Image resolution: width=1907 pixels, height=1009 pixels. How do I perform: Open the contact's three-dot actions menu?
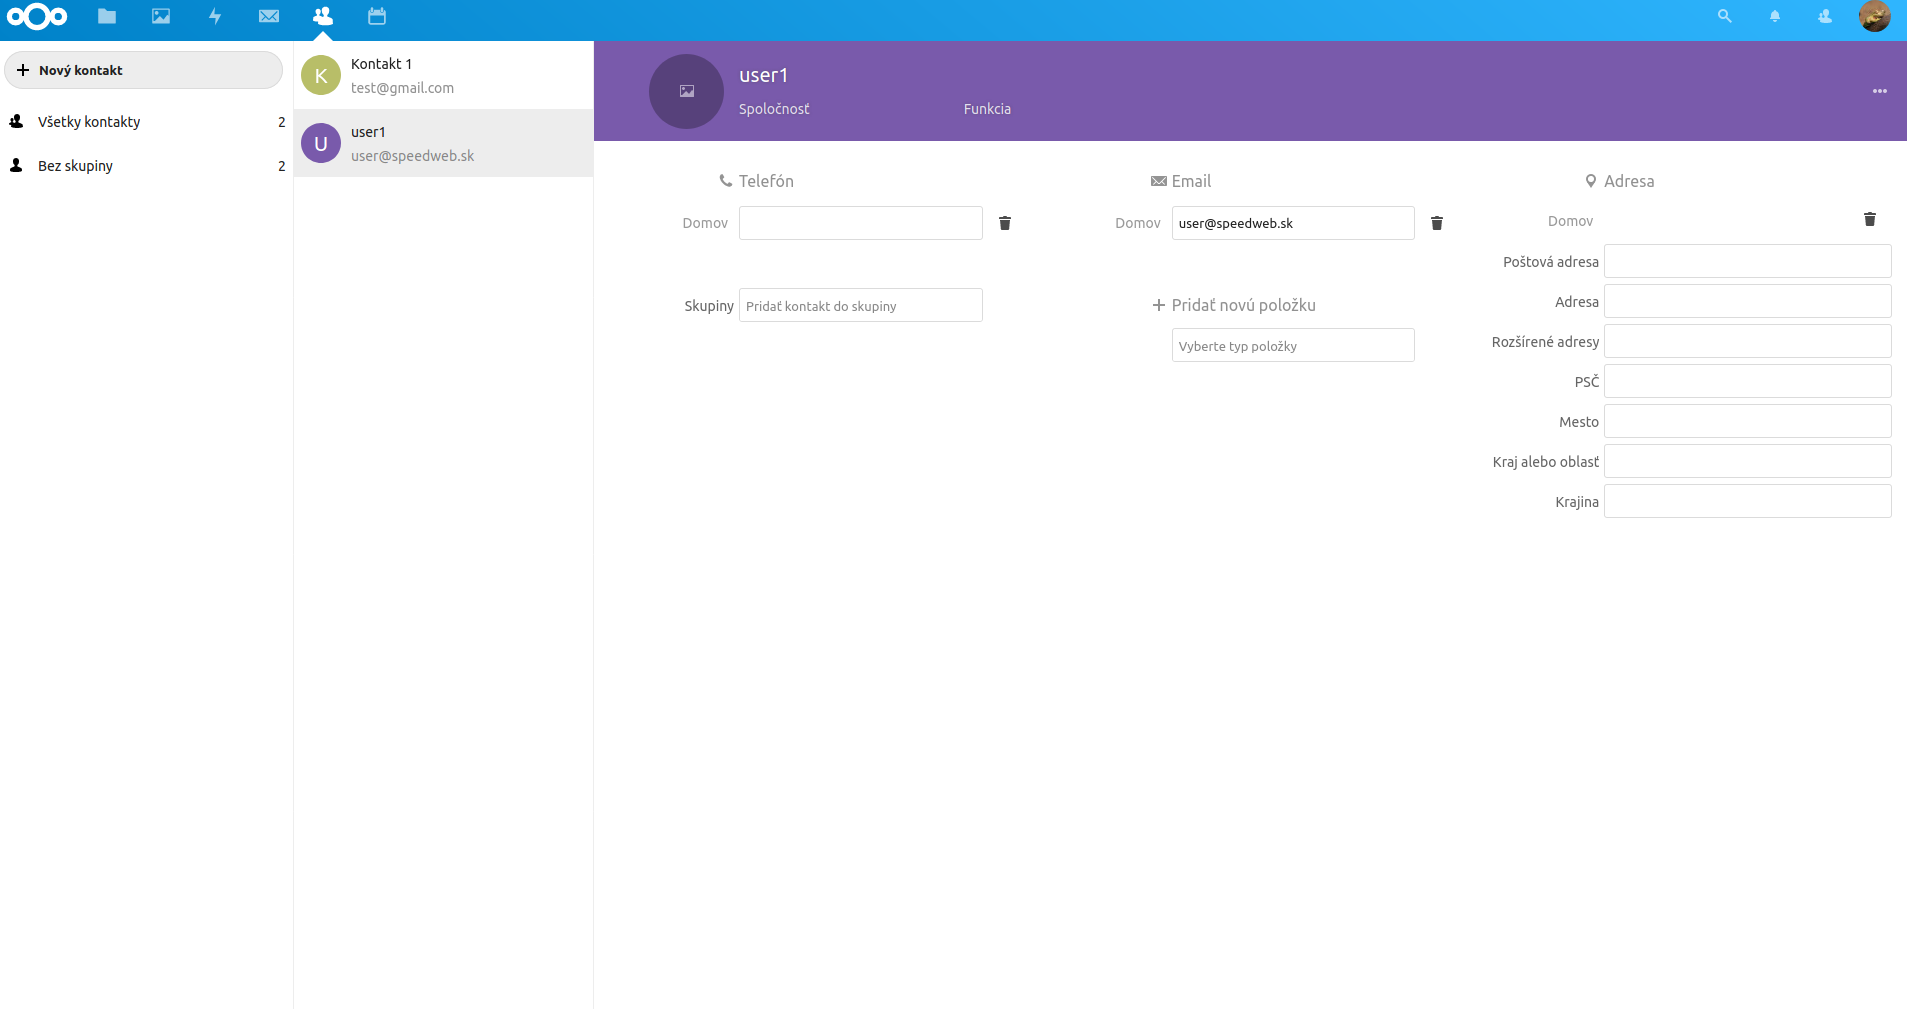[1880, 91]
